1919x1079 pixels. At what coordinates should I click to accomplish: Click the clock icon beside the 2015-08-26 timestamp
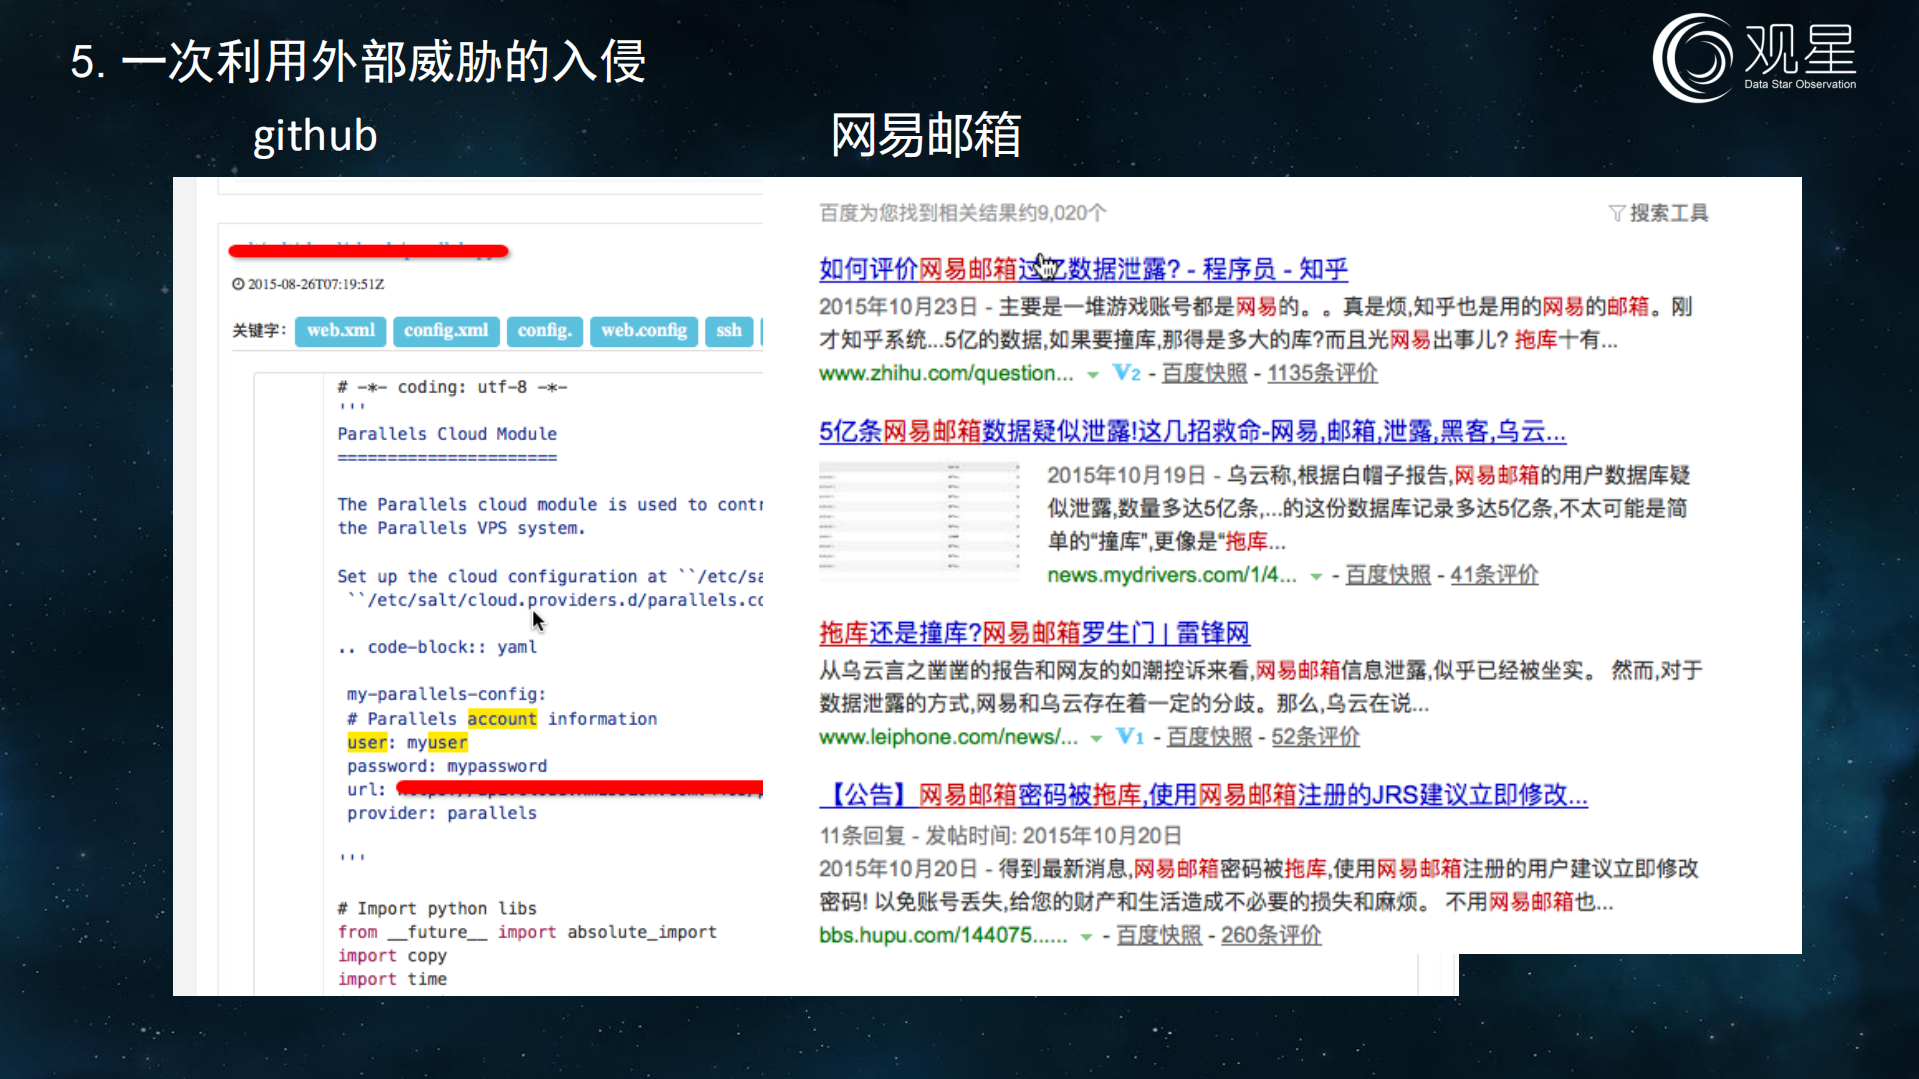(237, 284)
